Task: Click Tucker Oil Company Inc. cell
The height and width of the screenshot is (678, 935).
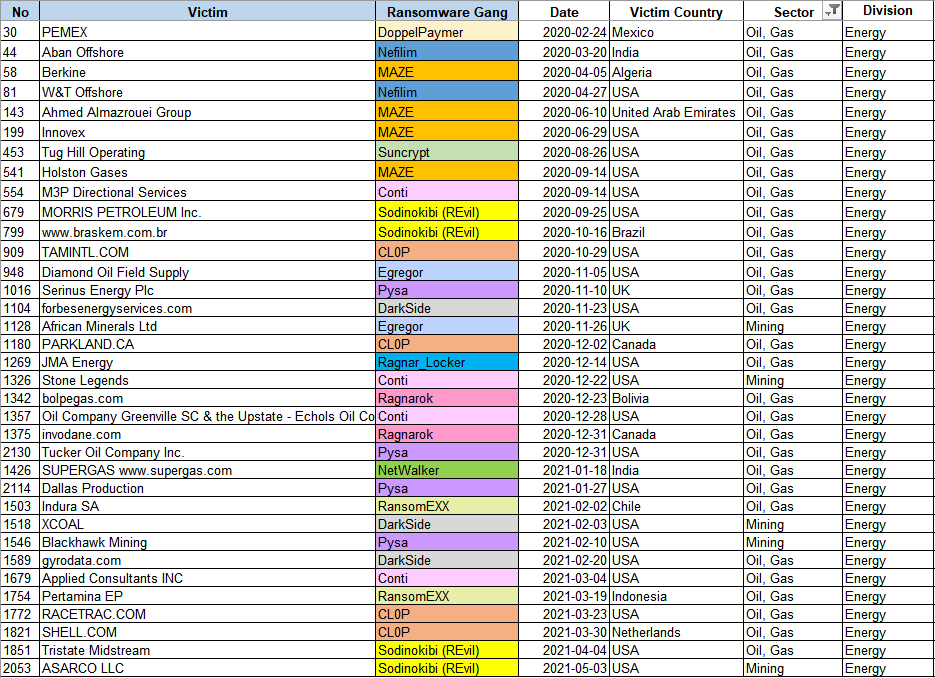Action: click(208, 452)
